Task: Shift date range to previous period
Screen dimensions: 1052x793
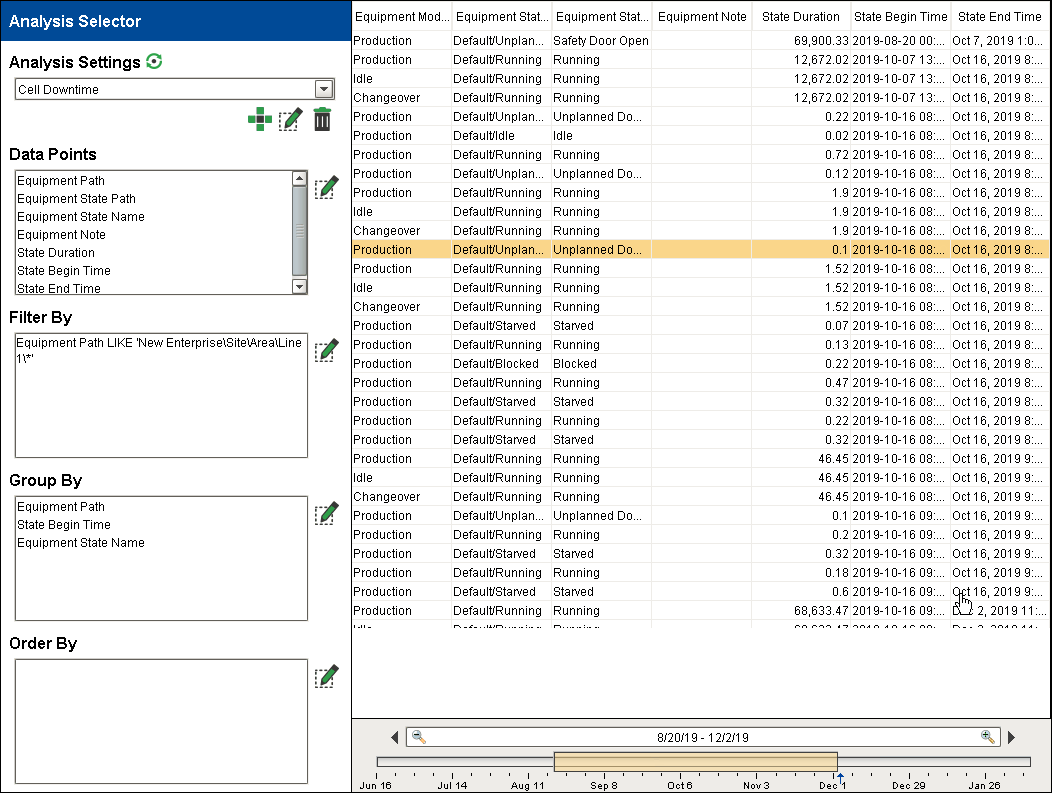Action: coord(394,738)
